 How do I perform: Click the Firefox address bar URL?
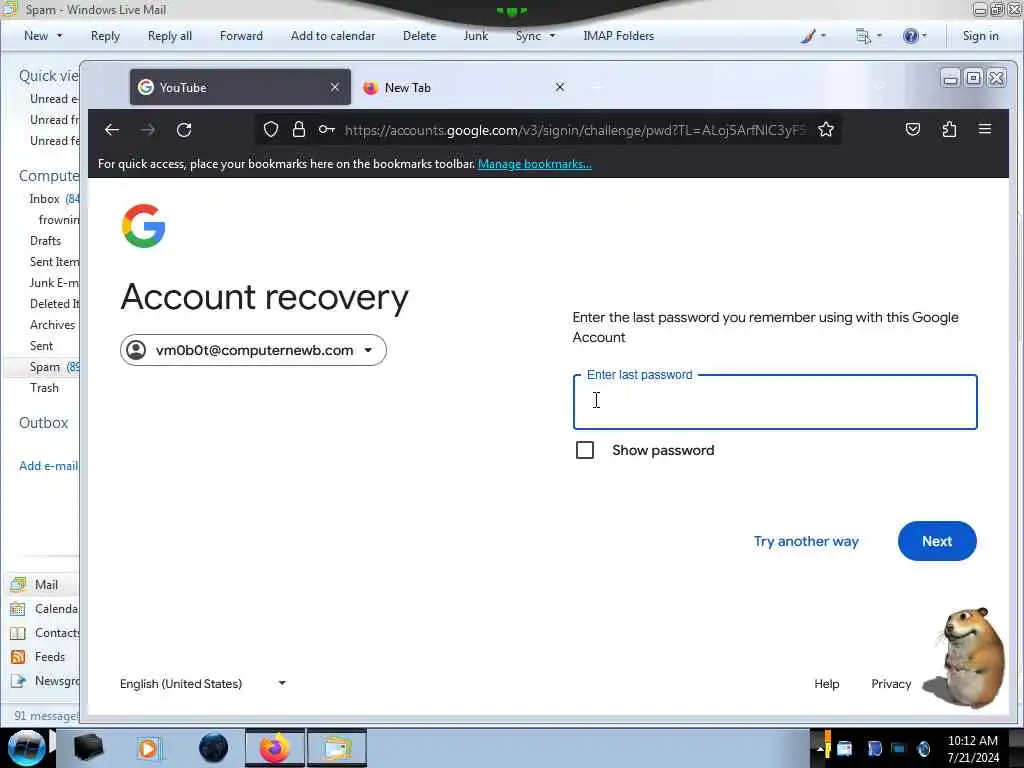pyautogui.click(x=575, y=130)
